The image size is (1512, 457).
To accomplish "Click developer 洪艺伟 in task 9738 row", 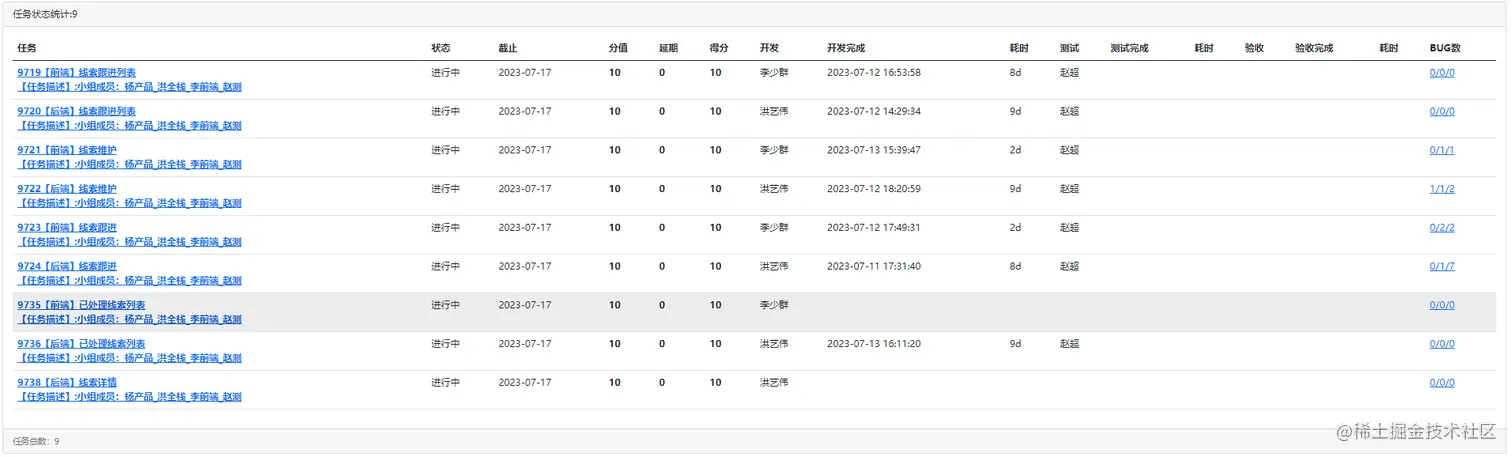I will click(774, 383).
